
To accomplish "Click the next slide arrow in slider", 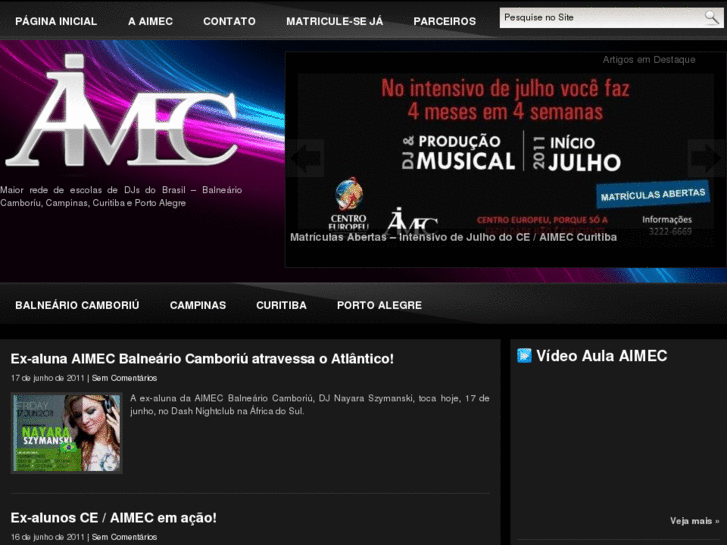I will click(x=707, y=158).
